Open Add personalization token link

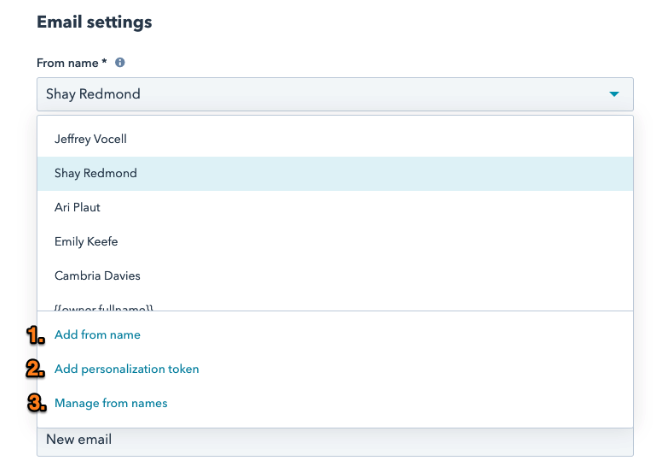[x=127, y=369]
